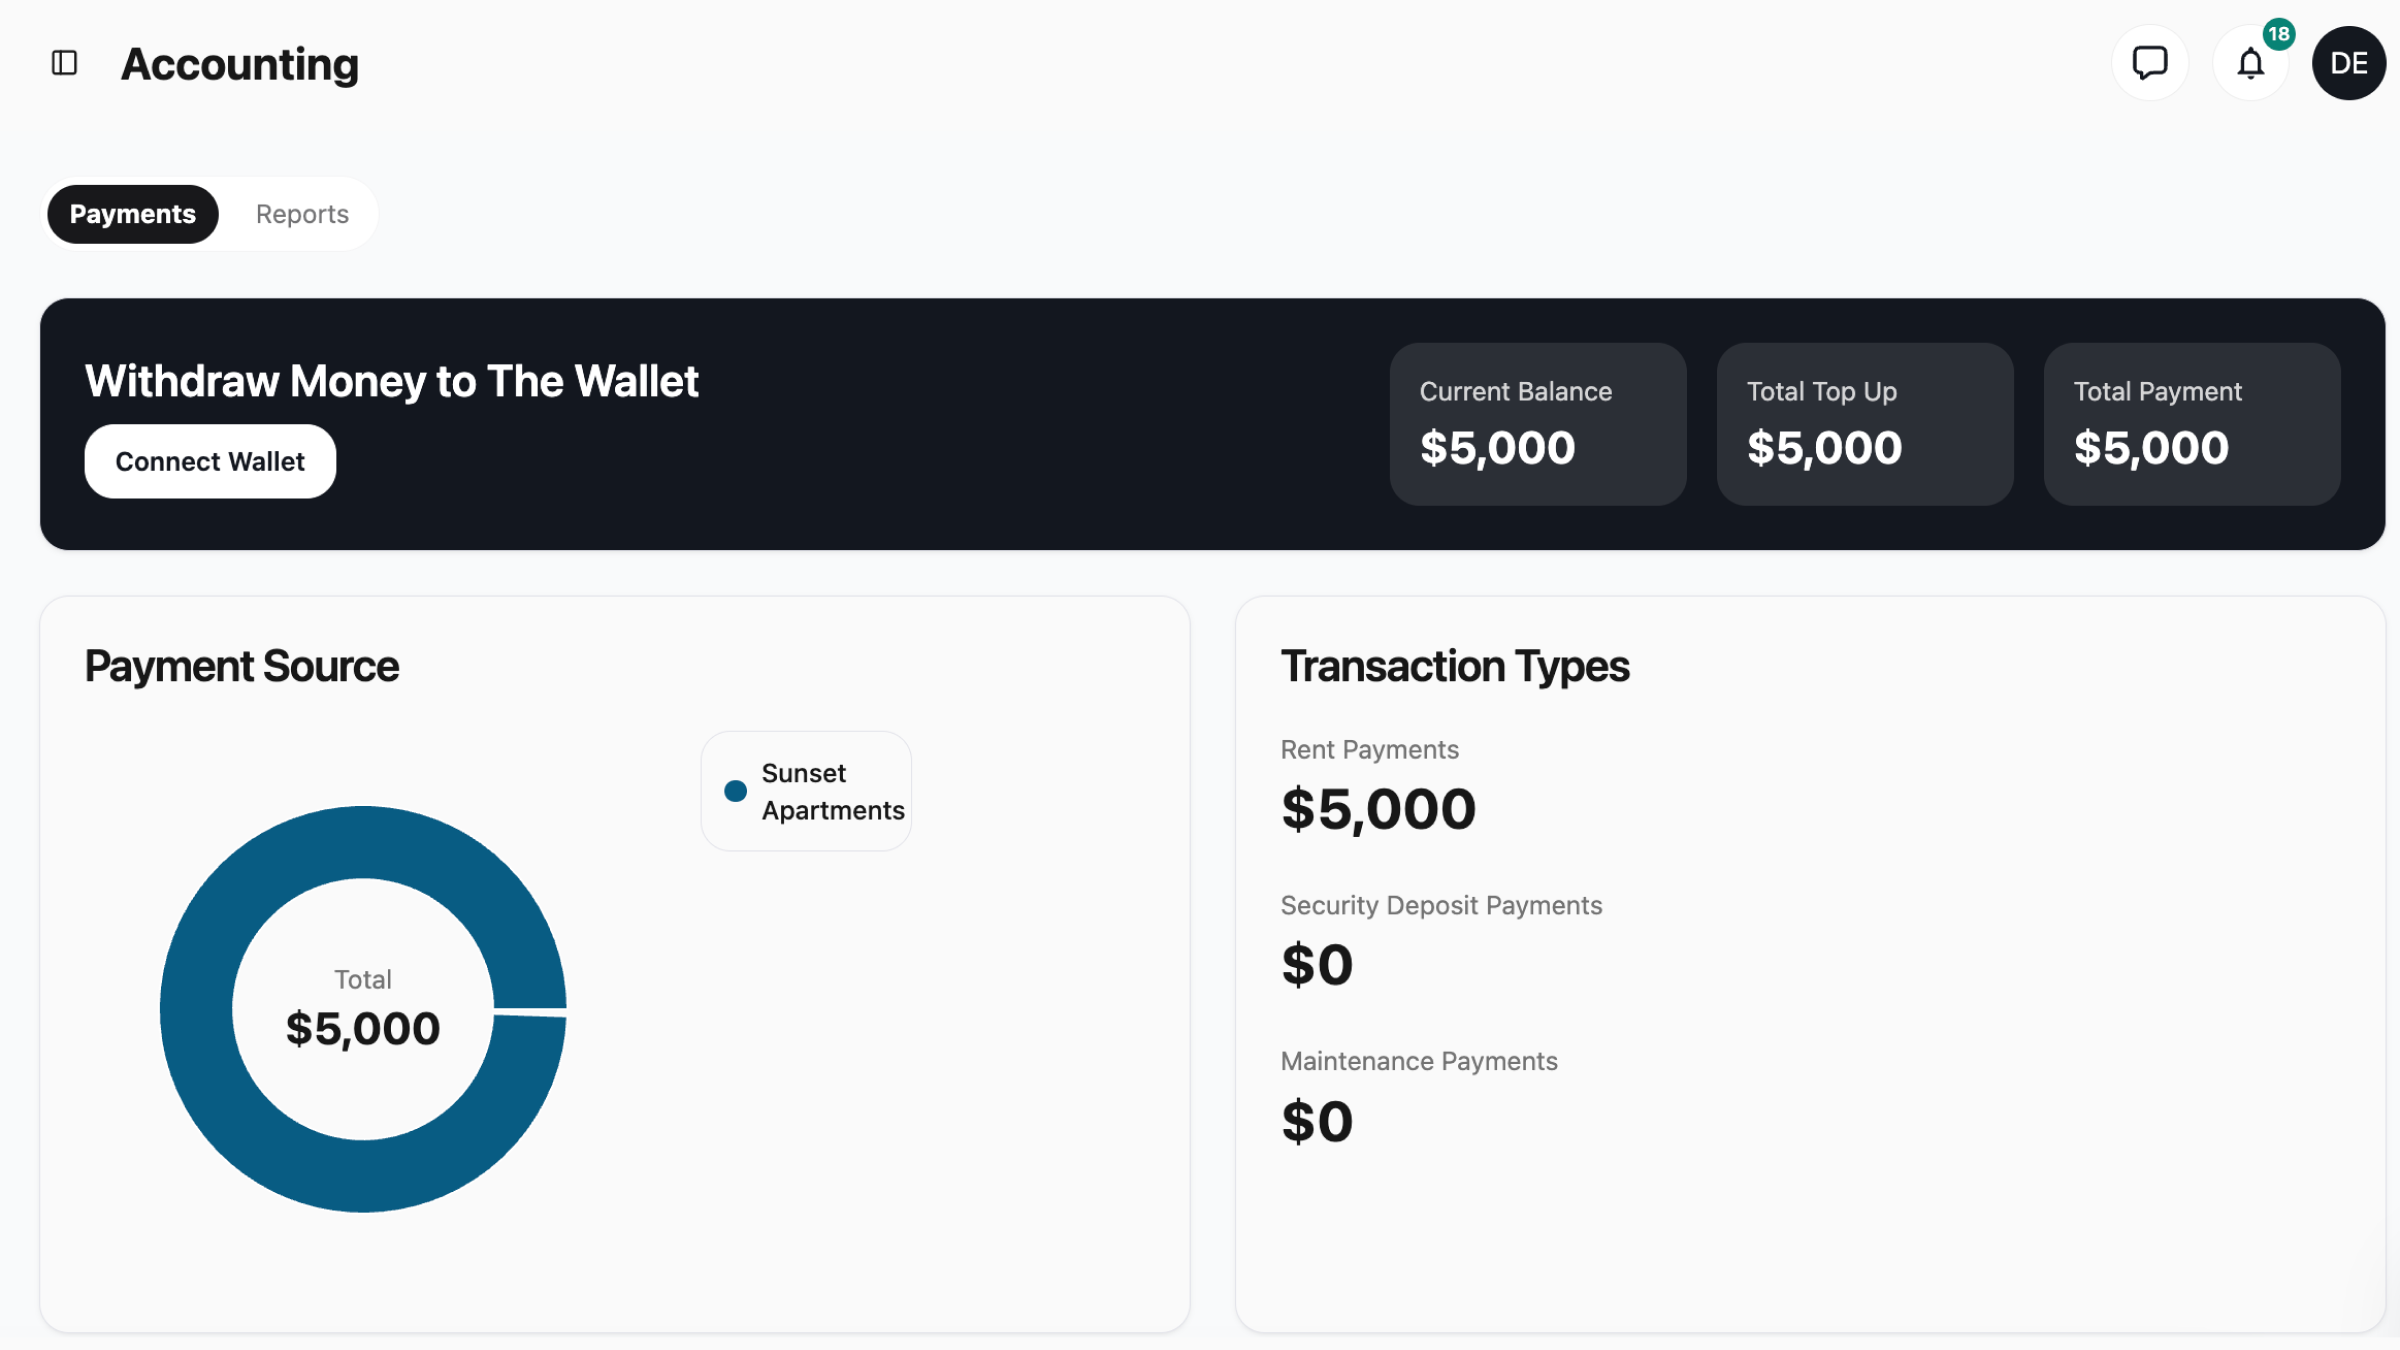Click the notification count badge 18
This screenshot has height=1350, width=2400.
pyautogui.click(x=2278, y=34)
